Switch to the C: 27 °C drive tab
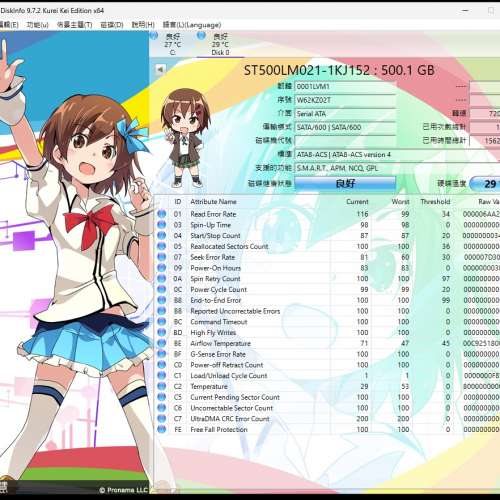 (173, 44)
